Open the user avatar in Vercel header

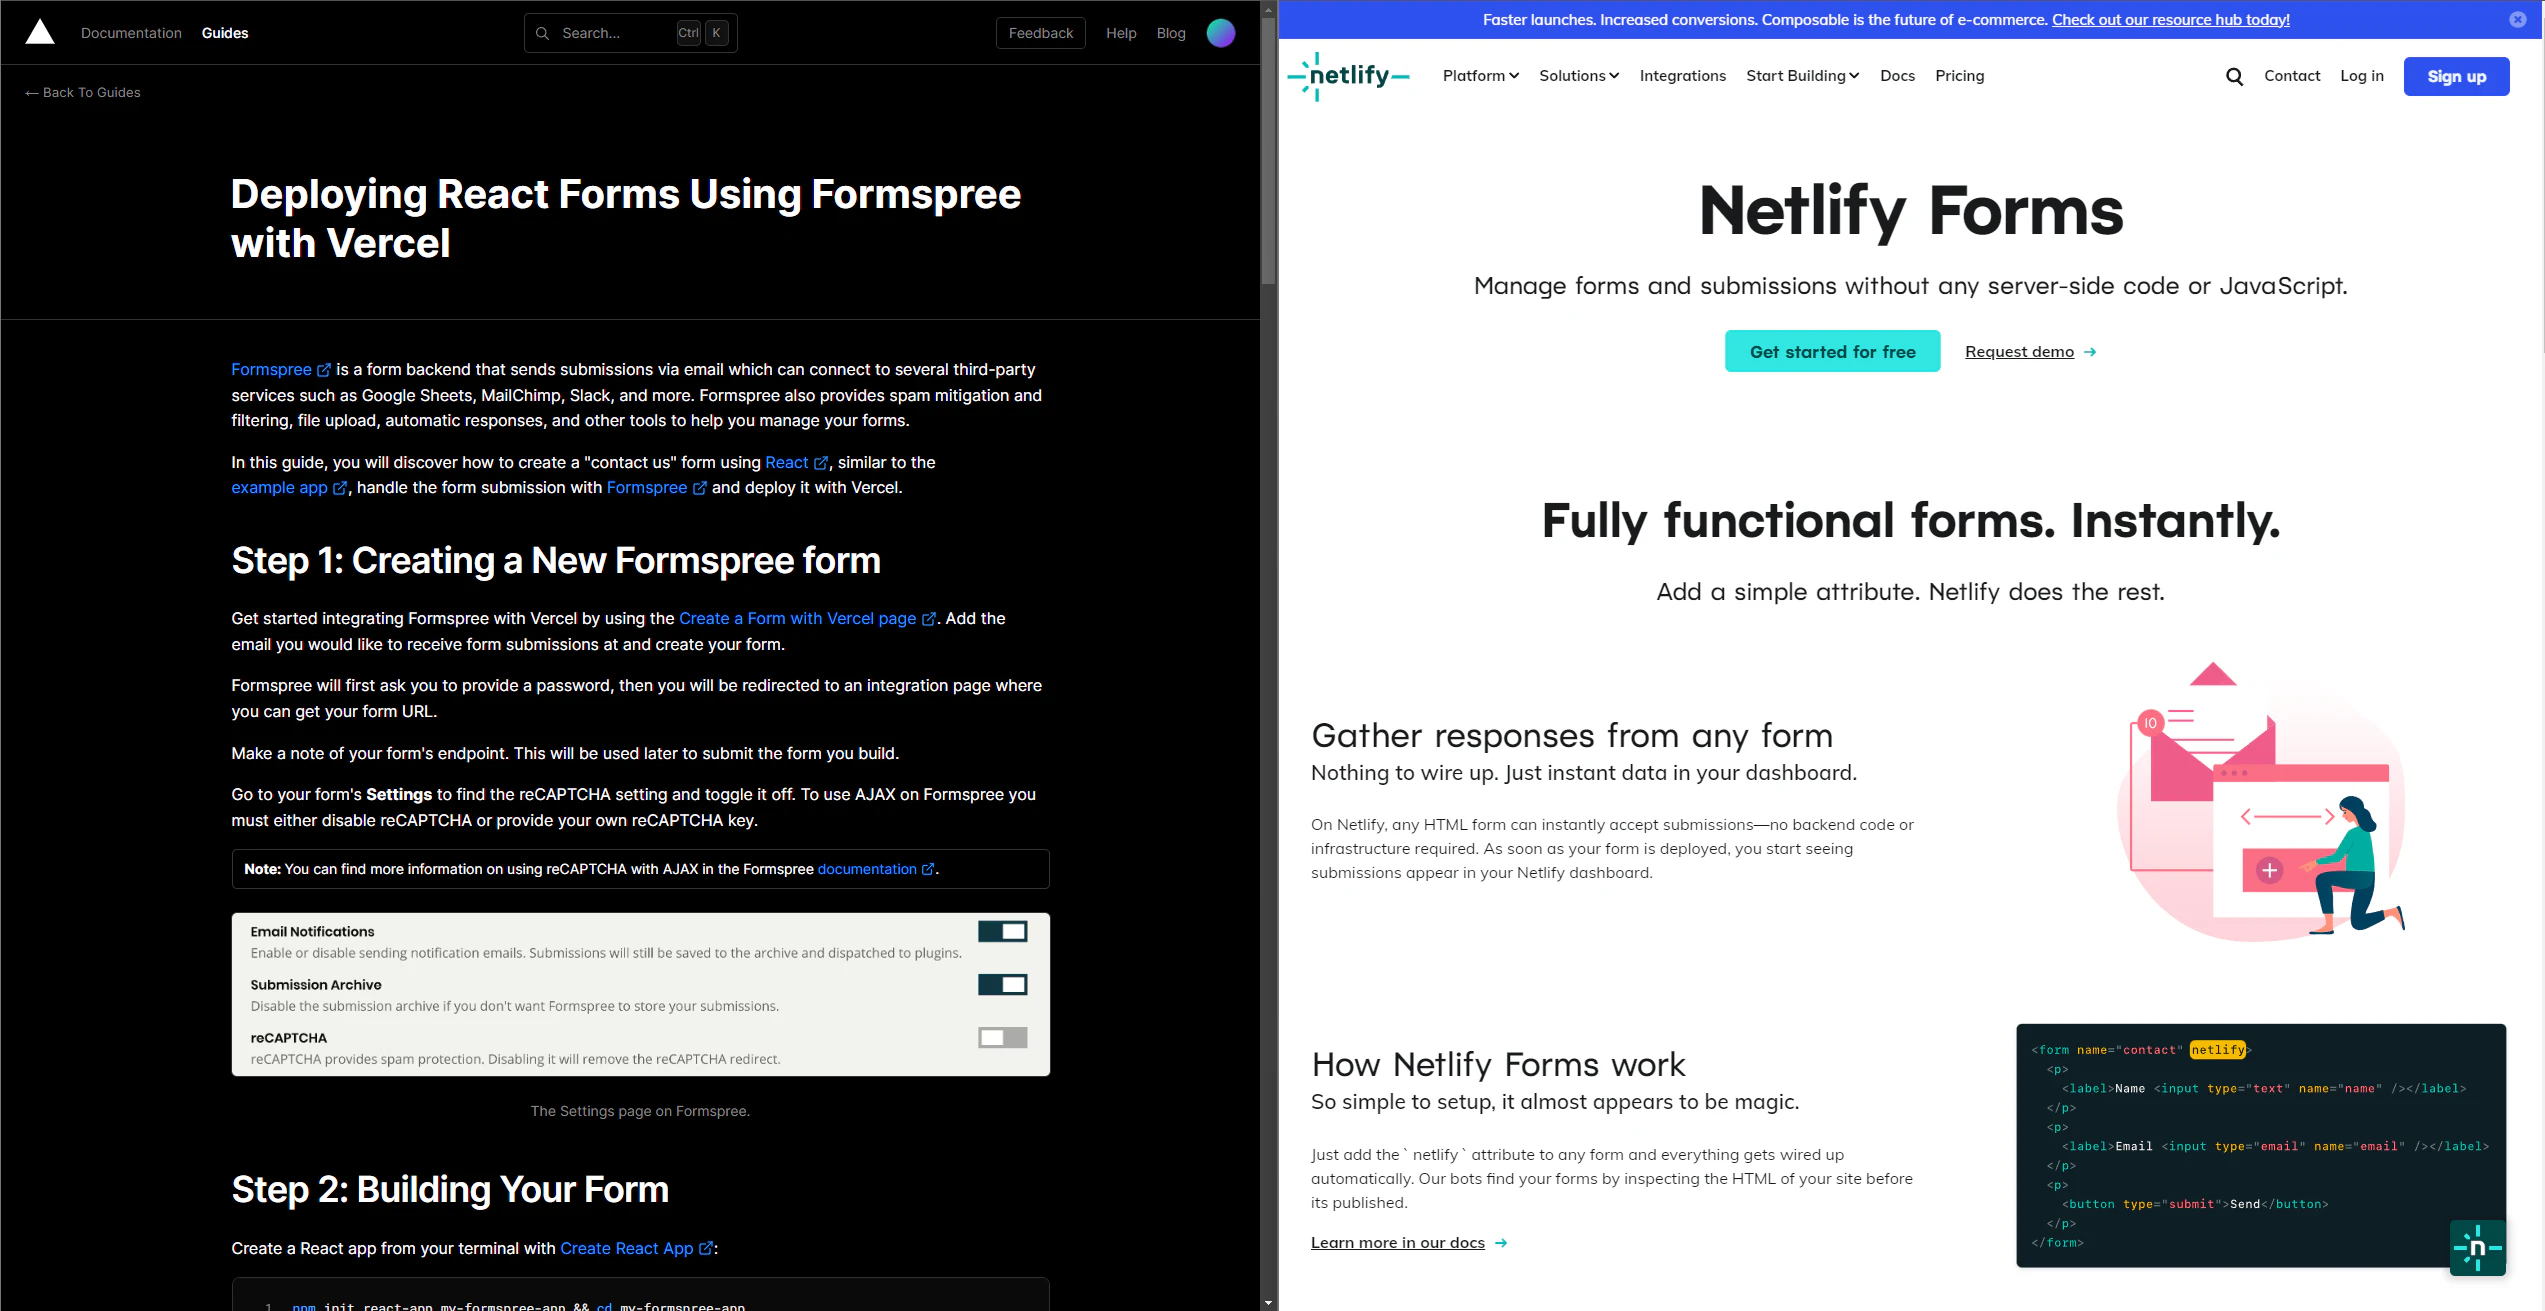tap(1221, 33)
